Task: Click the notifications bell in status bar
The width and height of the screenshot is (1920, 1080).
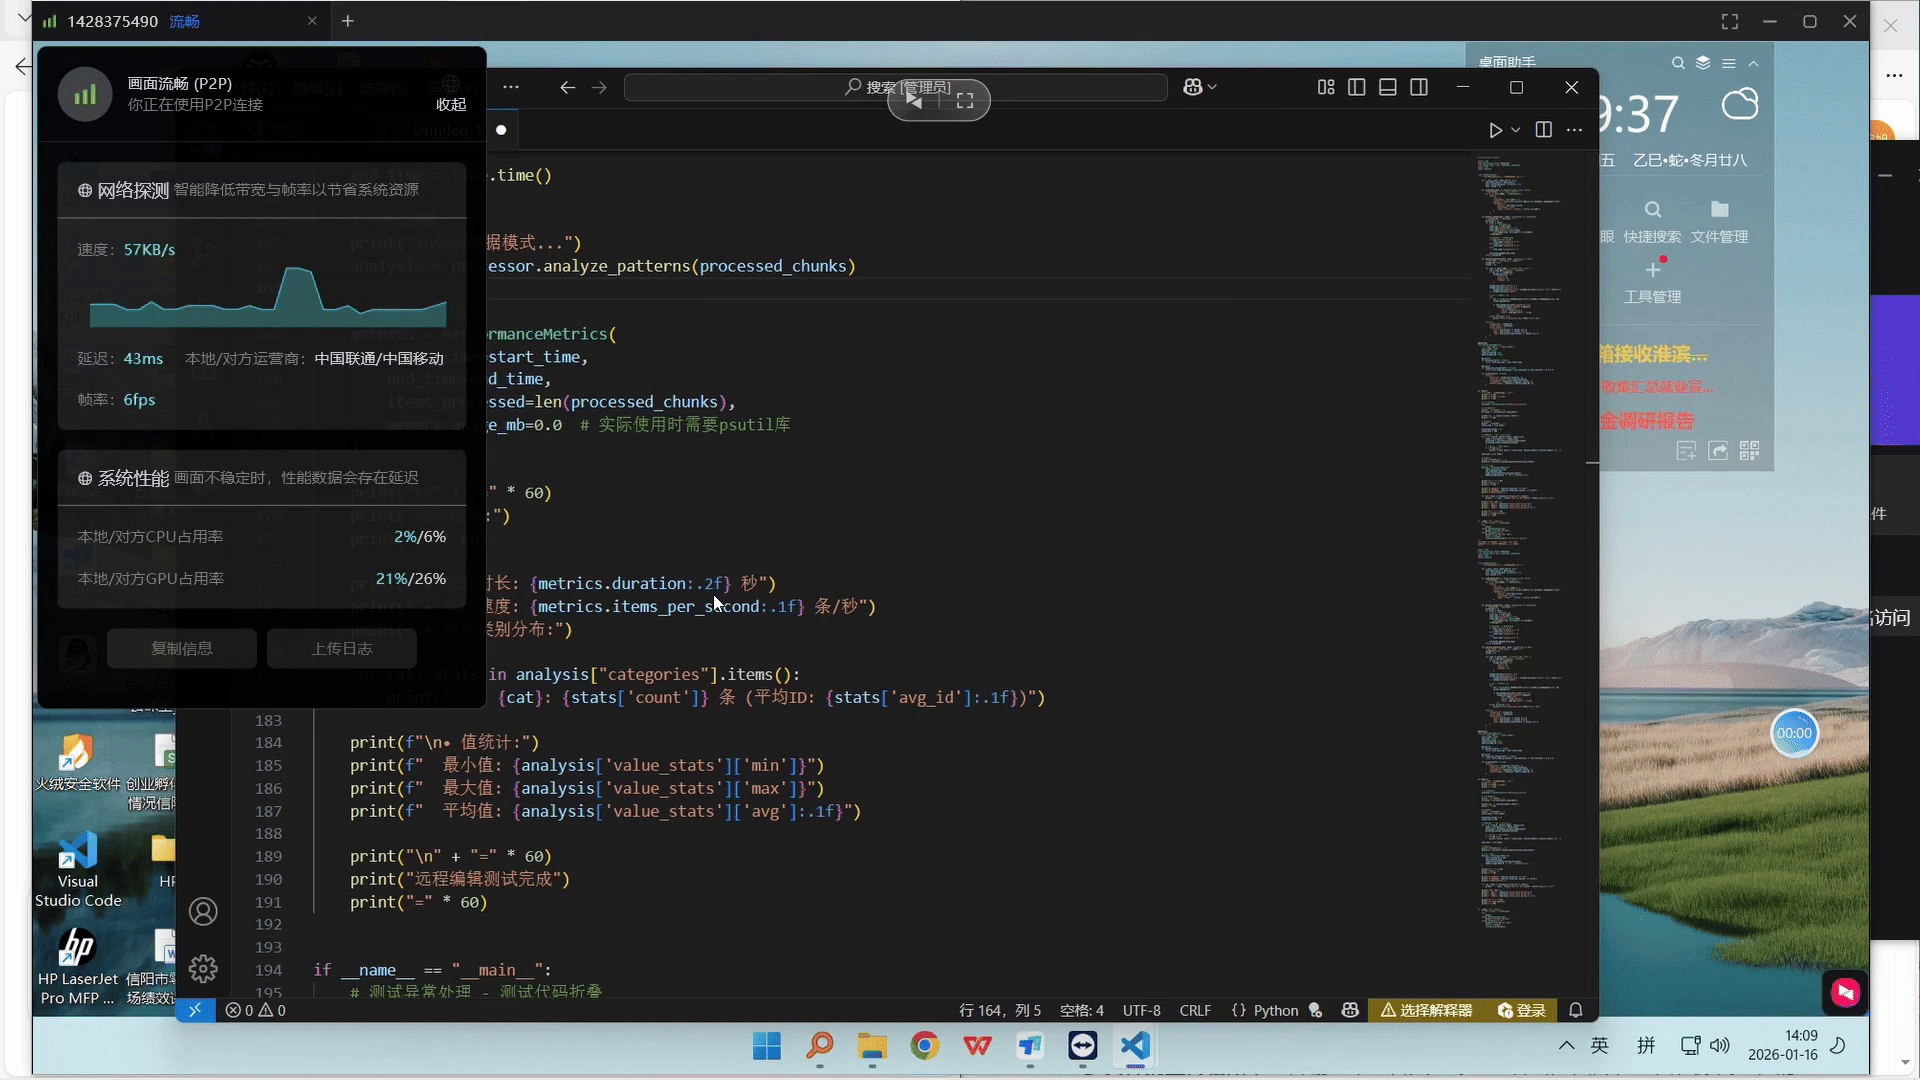Action: 1575,1011
